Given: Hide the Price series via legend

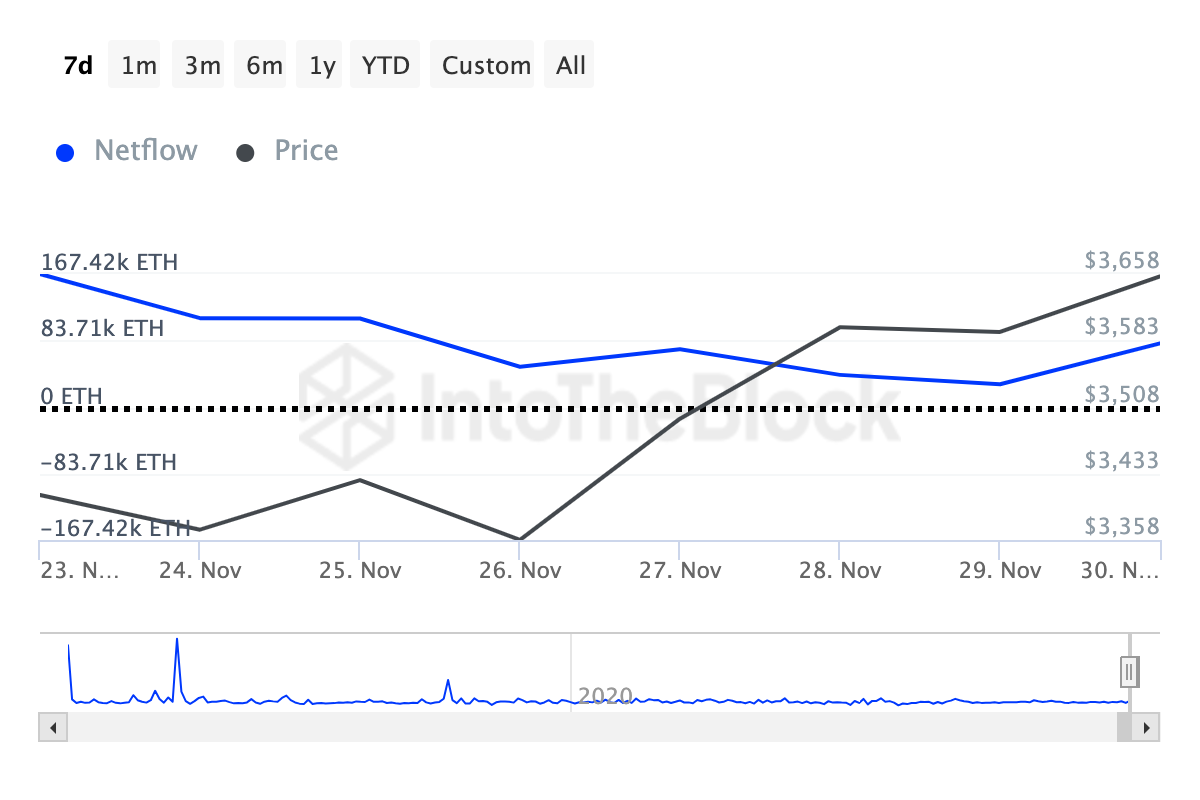Looking at the screenshot, I should (305, 150).
